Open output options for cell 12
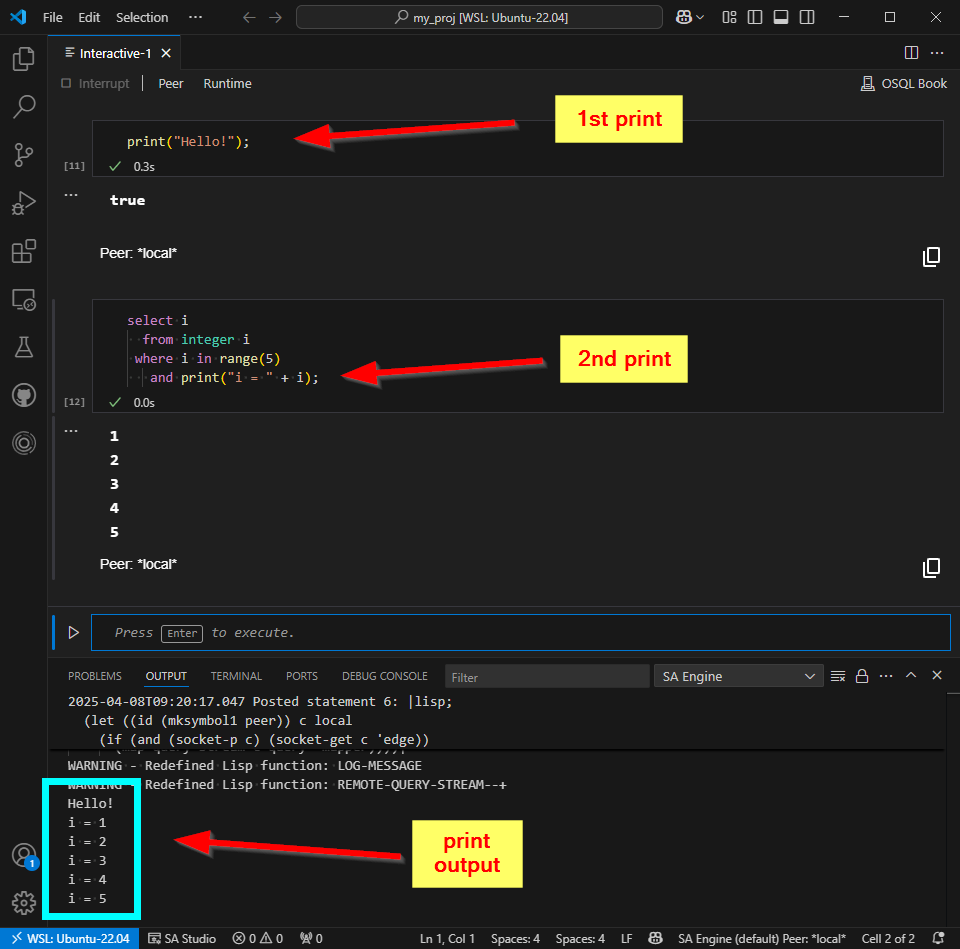This screenshot has width=960, height=949. pos(71,431)
